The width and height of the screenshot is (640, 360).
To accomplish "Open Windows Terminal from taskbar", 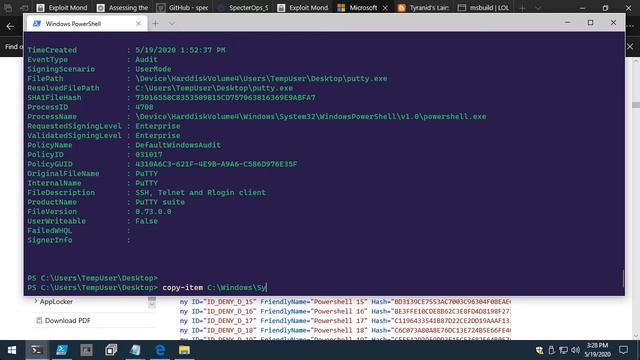I will point(37,350).
